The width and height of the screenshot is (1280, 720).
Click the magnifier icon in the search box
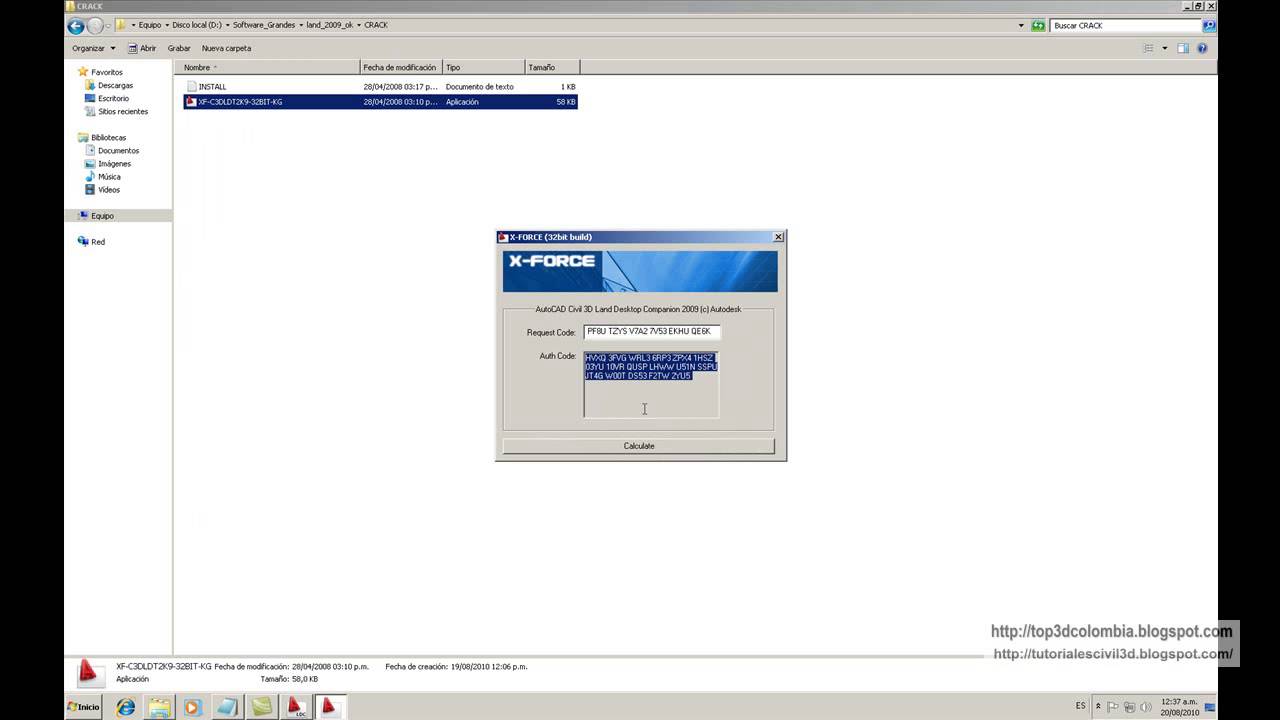tap(1208, 26)
